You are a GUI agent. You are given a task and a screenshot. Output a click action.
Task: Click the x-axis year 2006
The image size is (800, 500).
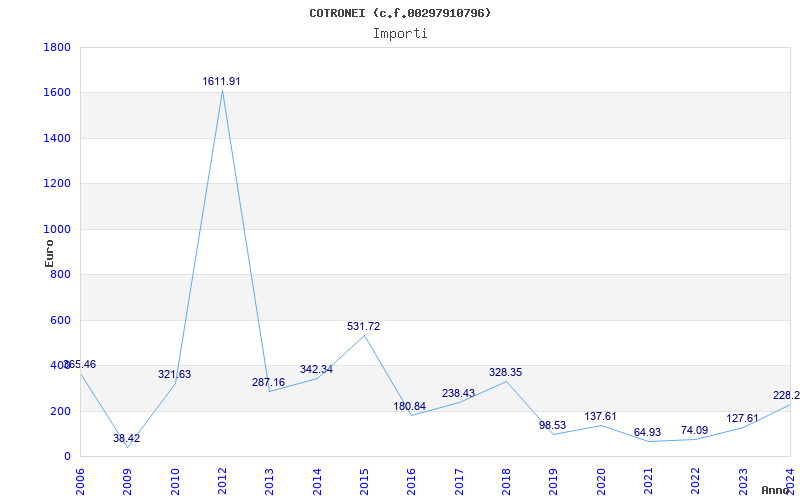tap(80, 482)
